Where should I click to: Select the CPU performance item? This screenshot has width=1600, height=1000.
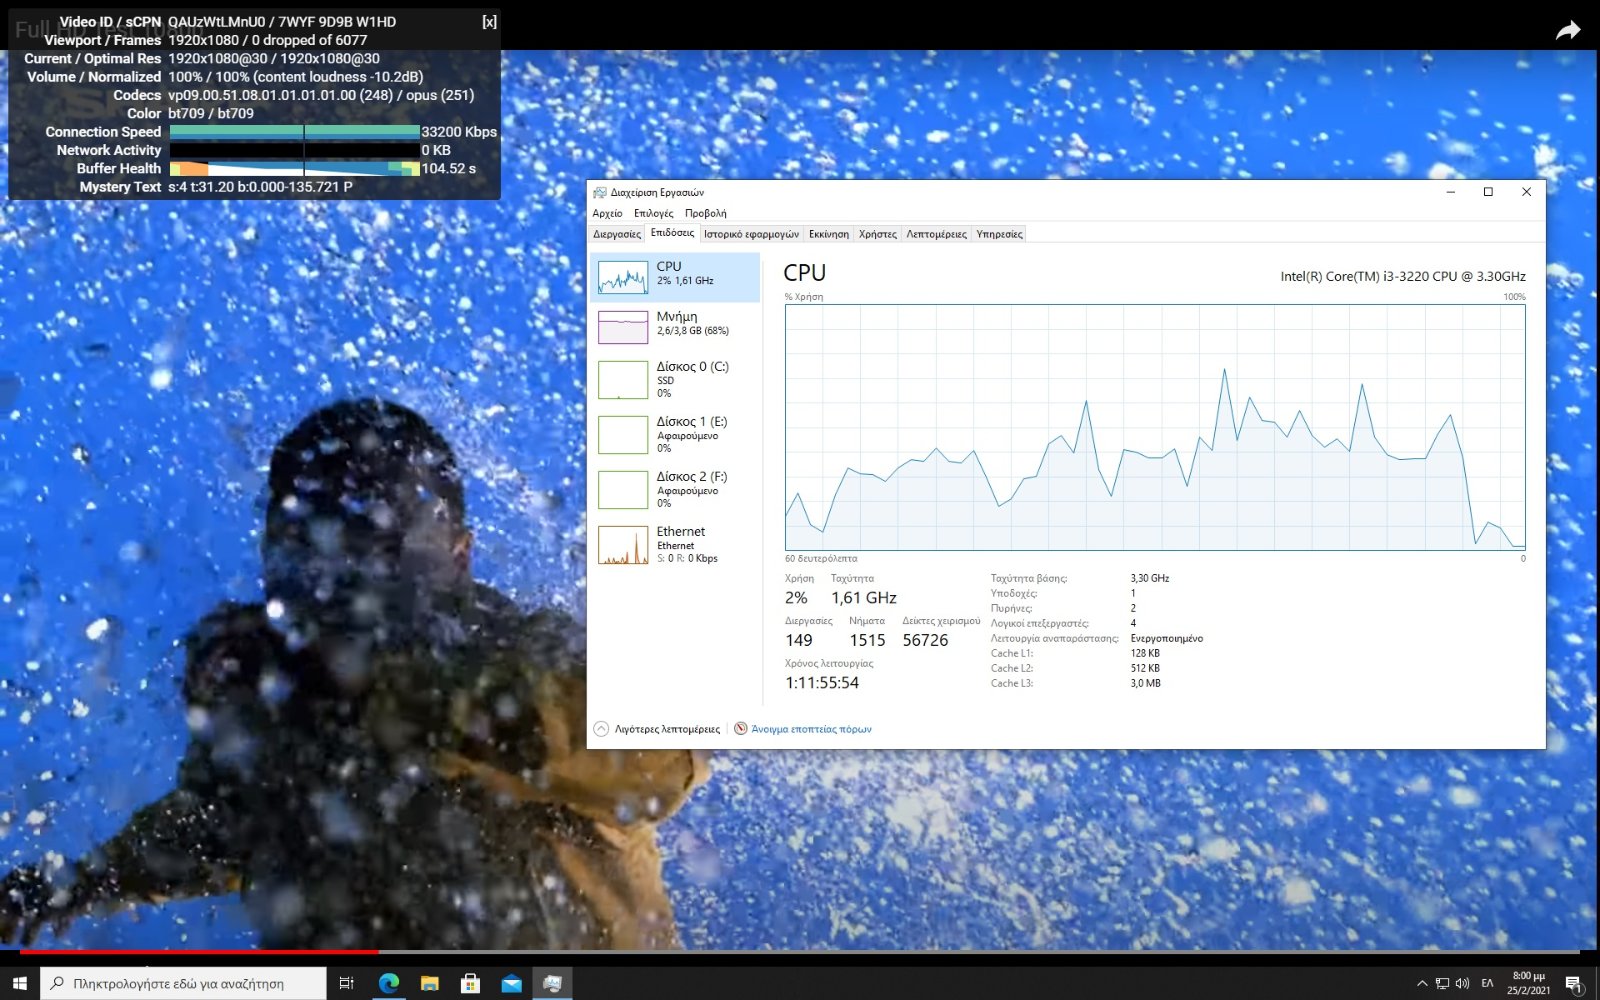(675, 277)
